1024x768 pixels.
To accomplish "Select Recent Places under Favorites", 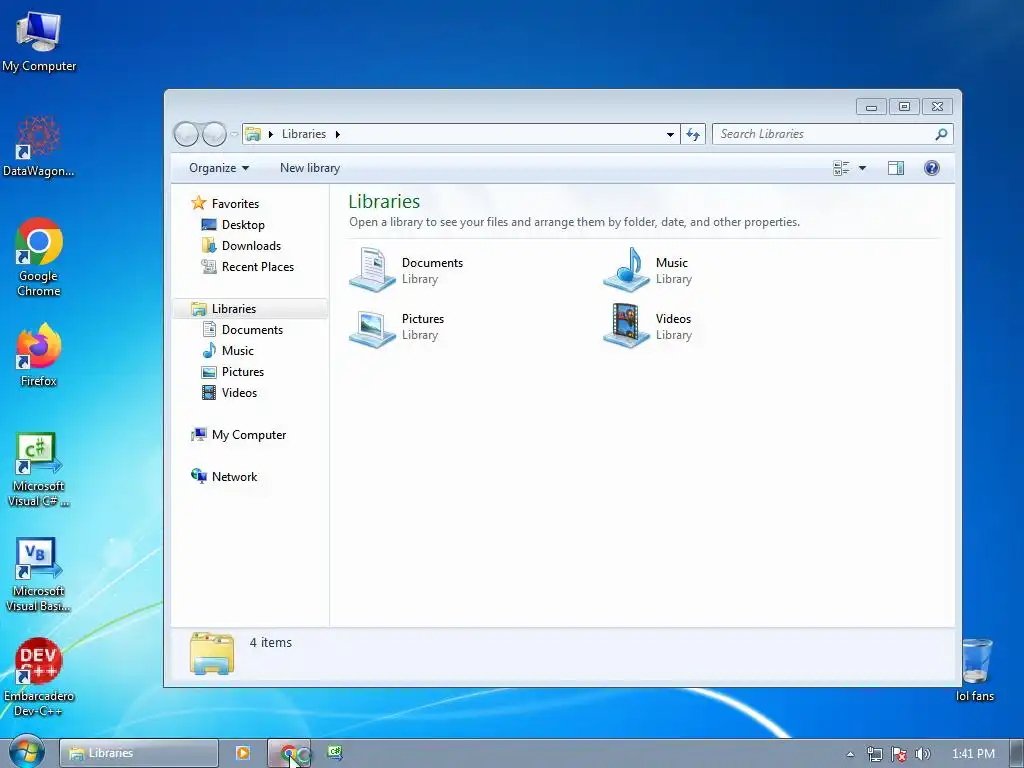I will tap(248, 266).
